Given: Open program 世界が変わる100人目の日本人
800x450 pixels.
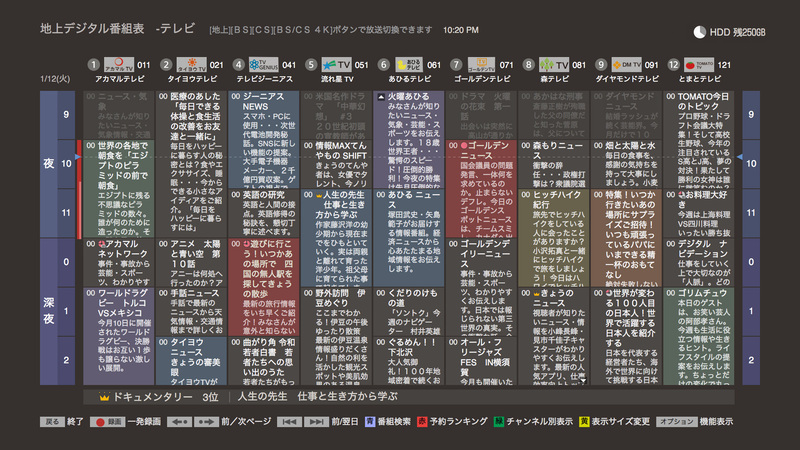Looking at the screenshot, I should [x=626, y=336].
